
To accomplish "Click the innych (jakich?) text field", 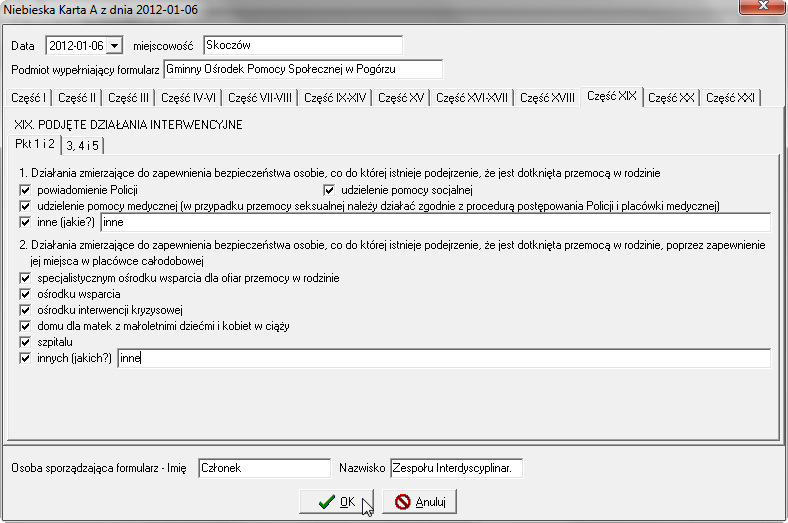I will pyautogui.click(x=444, y=358).
